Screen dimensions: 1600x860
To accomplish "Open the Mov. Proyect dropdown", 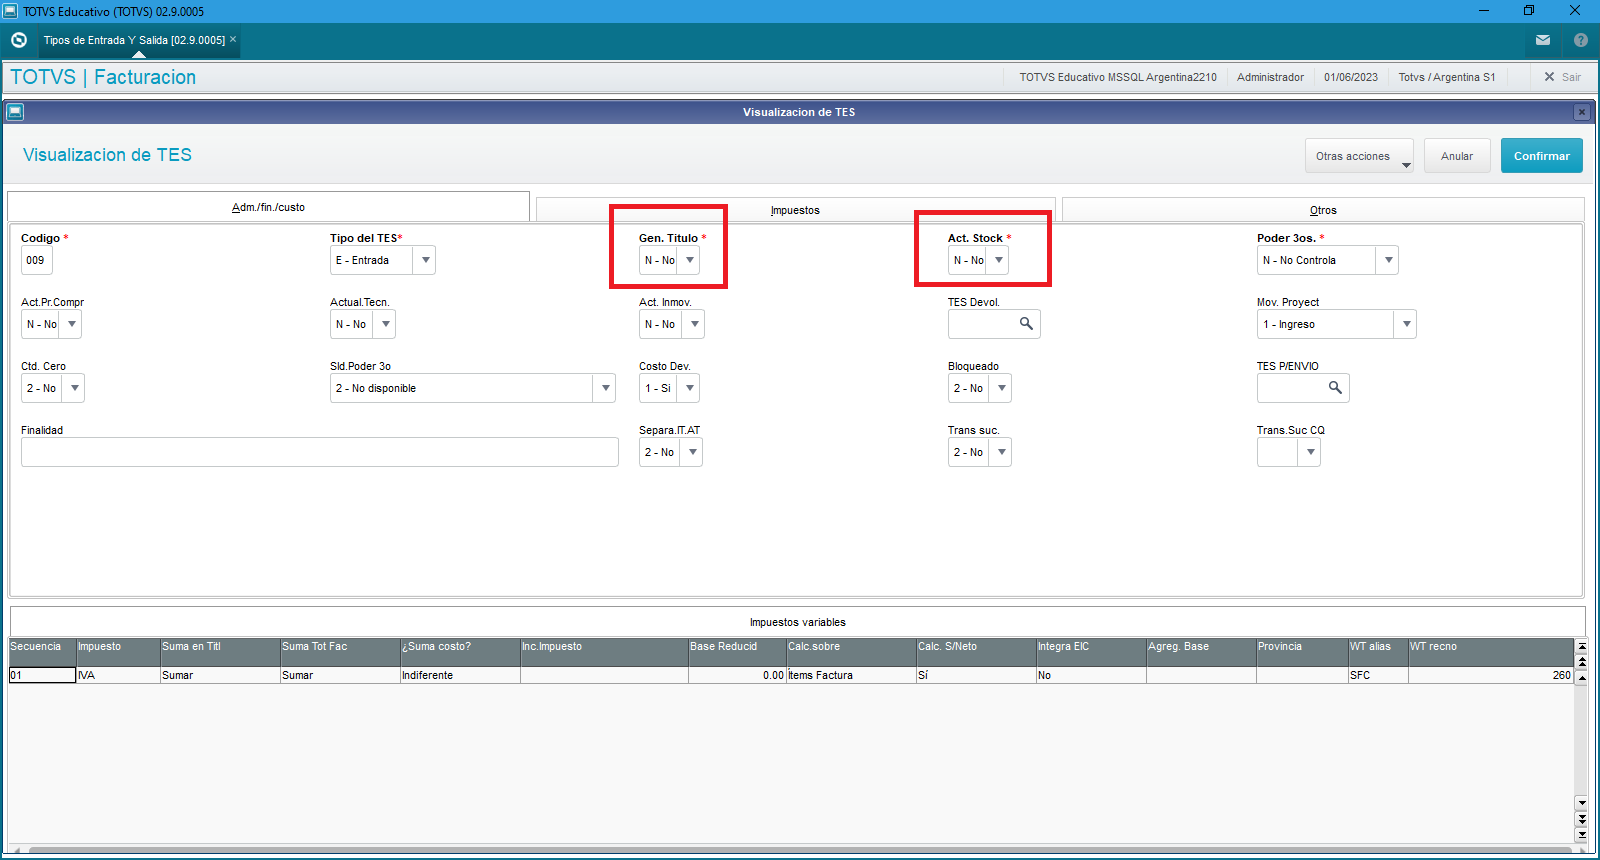I will click(x=1336, y=324).
